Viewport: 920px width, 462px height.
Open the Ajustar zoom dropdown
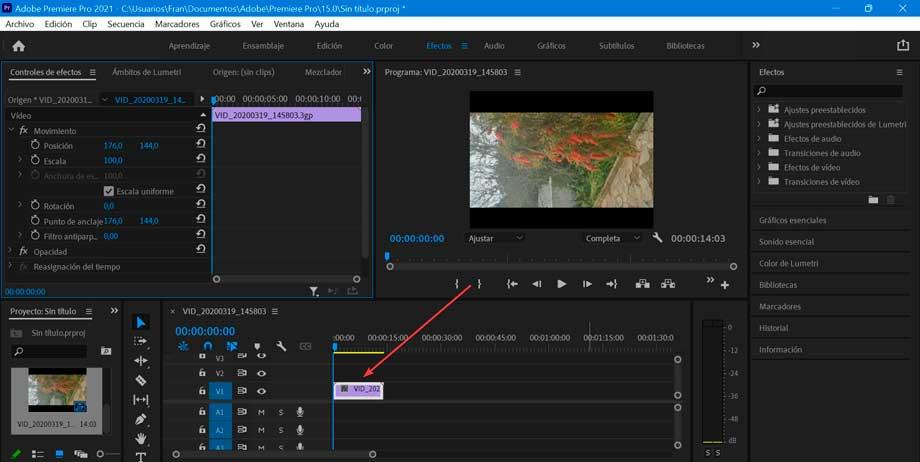click(x=495, y=238)
